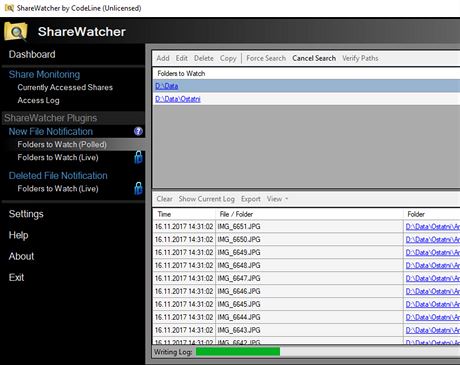Select Folders to Watch (Polled)

62,144
